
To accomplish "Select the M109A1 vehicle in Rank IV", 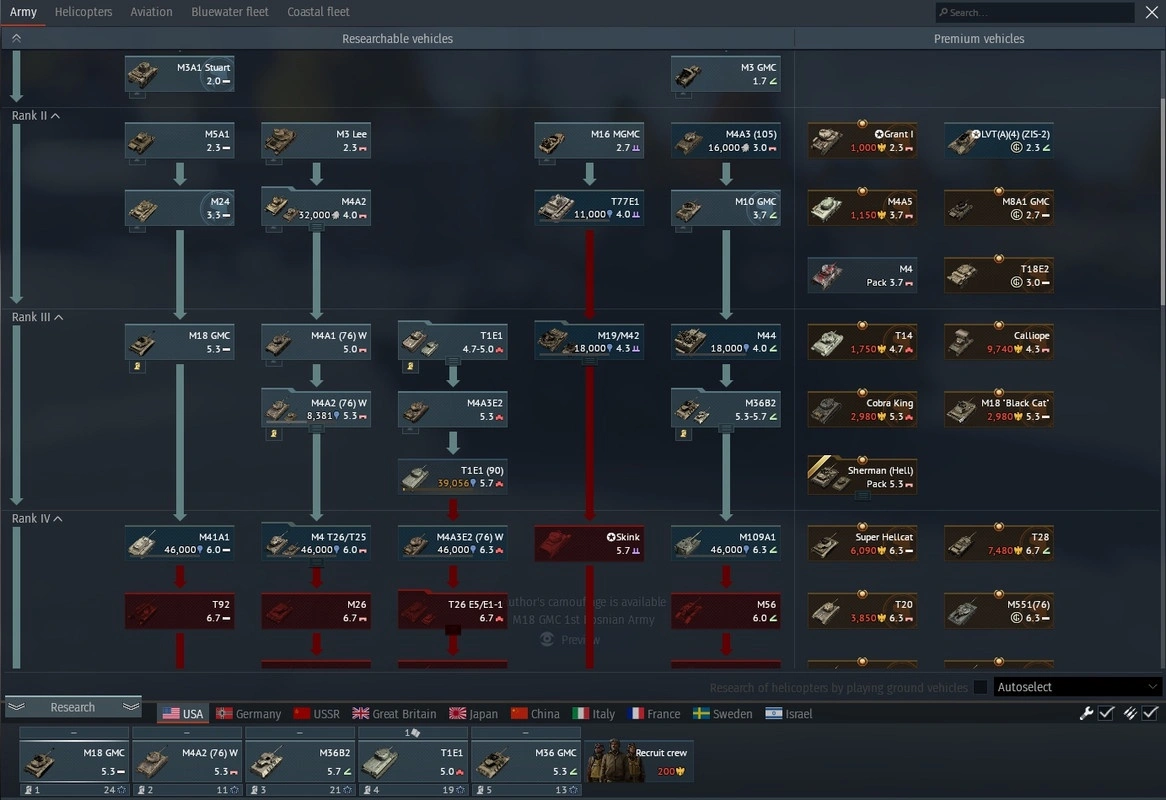I will [725, 544].
